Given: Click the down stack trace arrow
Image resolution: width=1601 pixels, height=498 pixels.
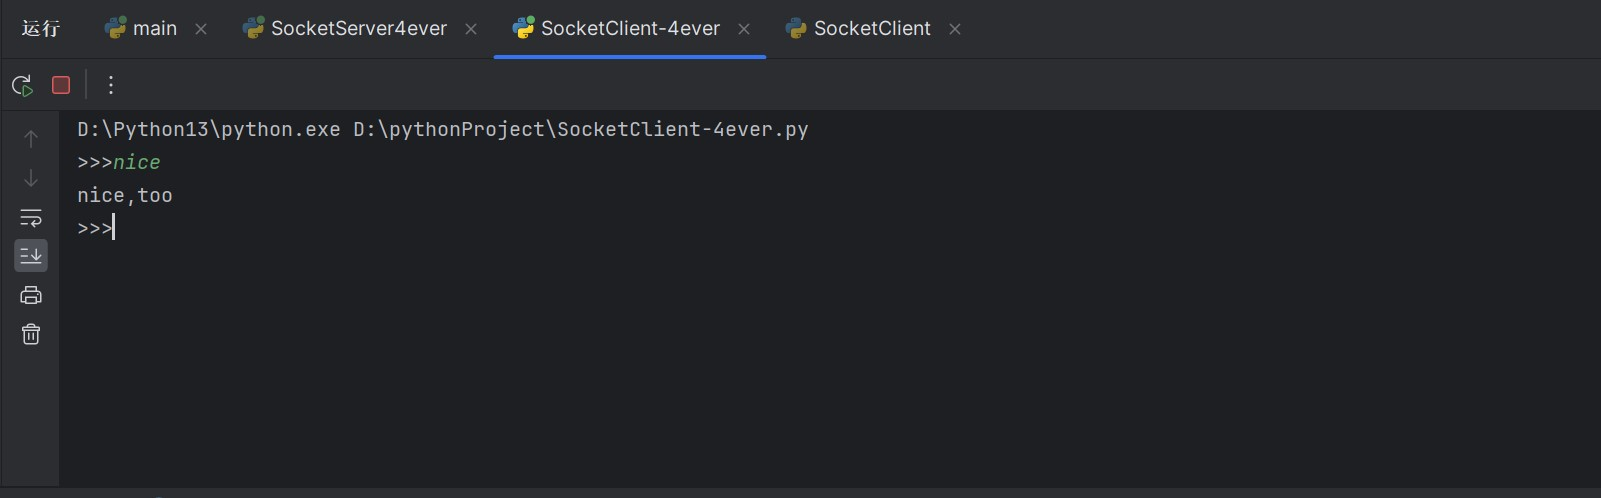Looking at the screenshot, I should (x=31, y=178).
